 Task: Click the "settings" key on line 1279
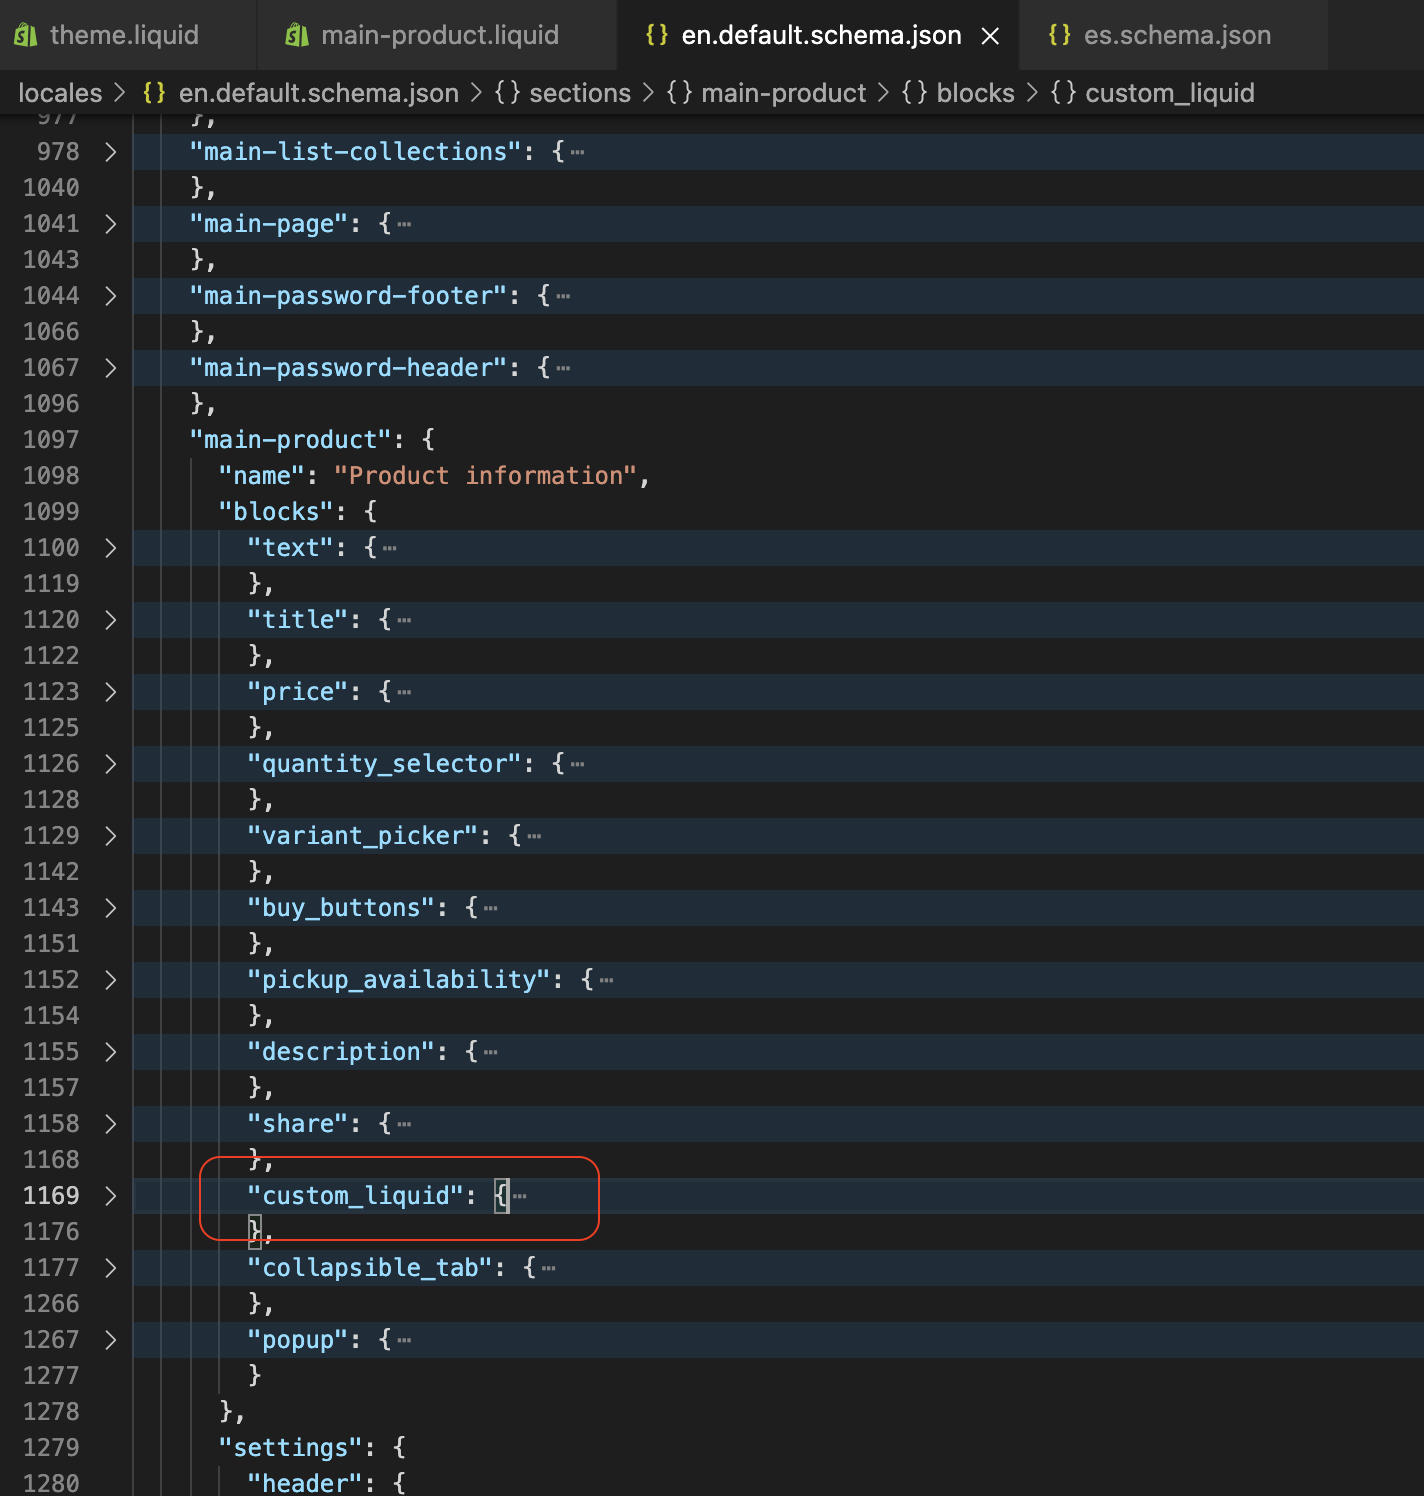coord(291,1448)
